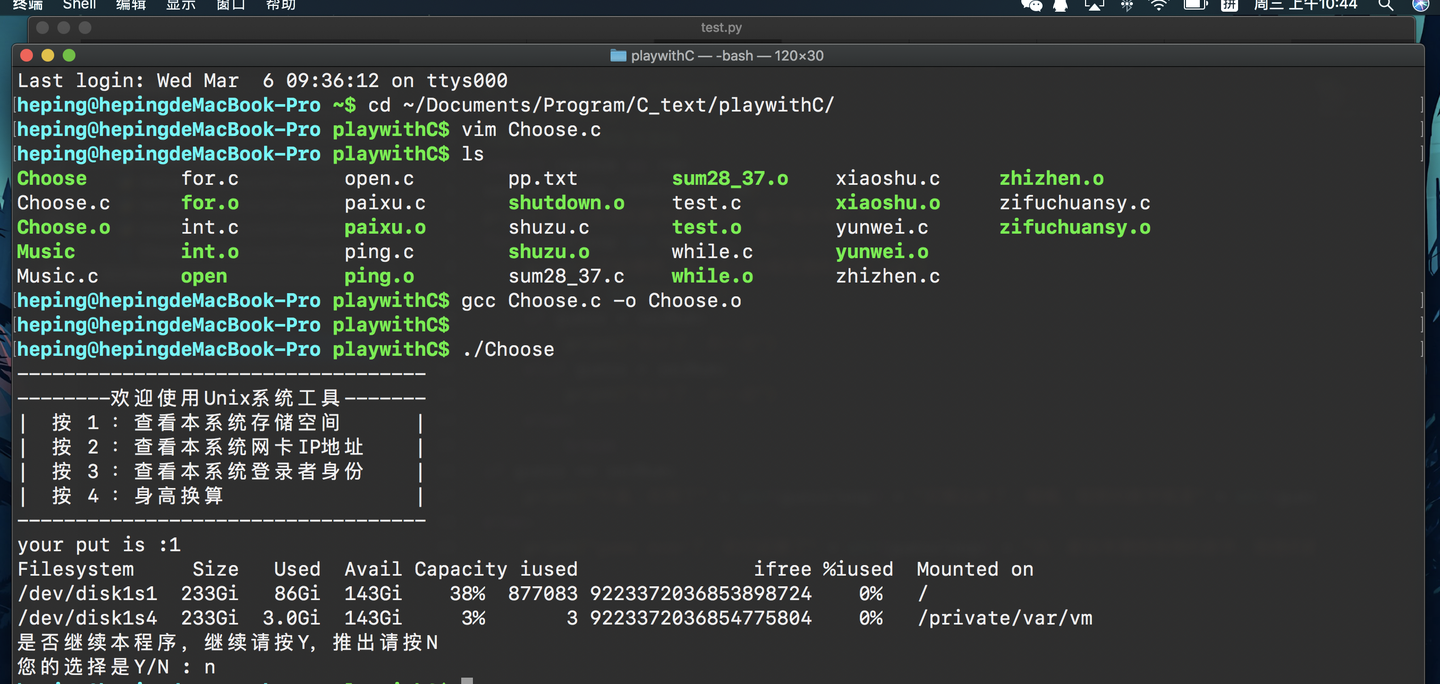The width and height of the screenshot is (1440, 684).
Task: Click file 'zhizhen.c' in the listing
Action: [x=888, y=277]
